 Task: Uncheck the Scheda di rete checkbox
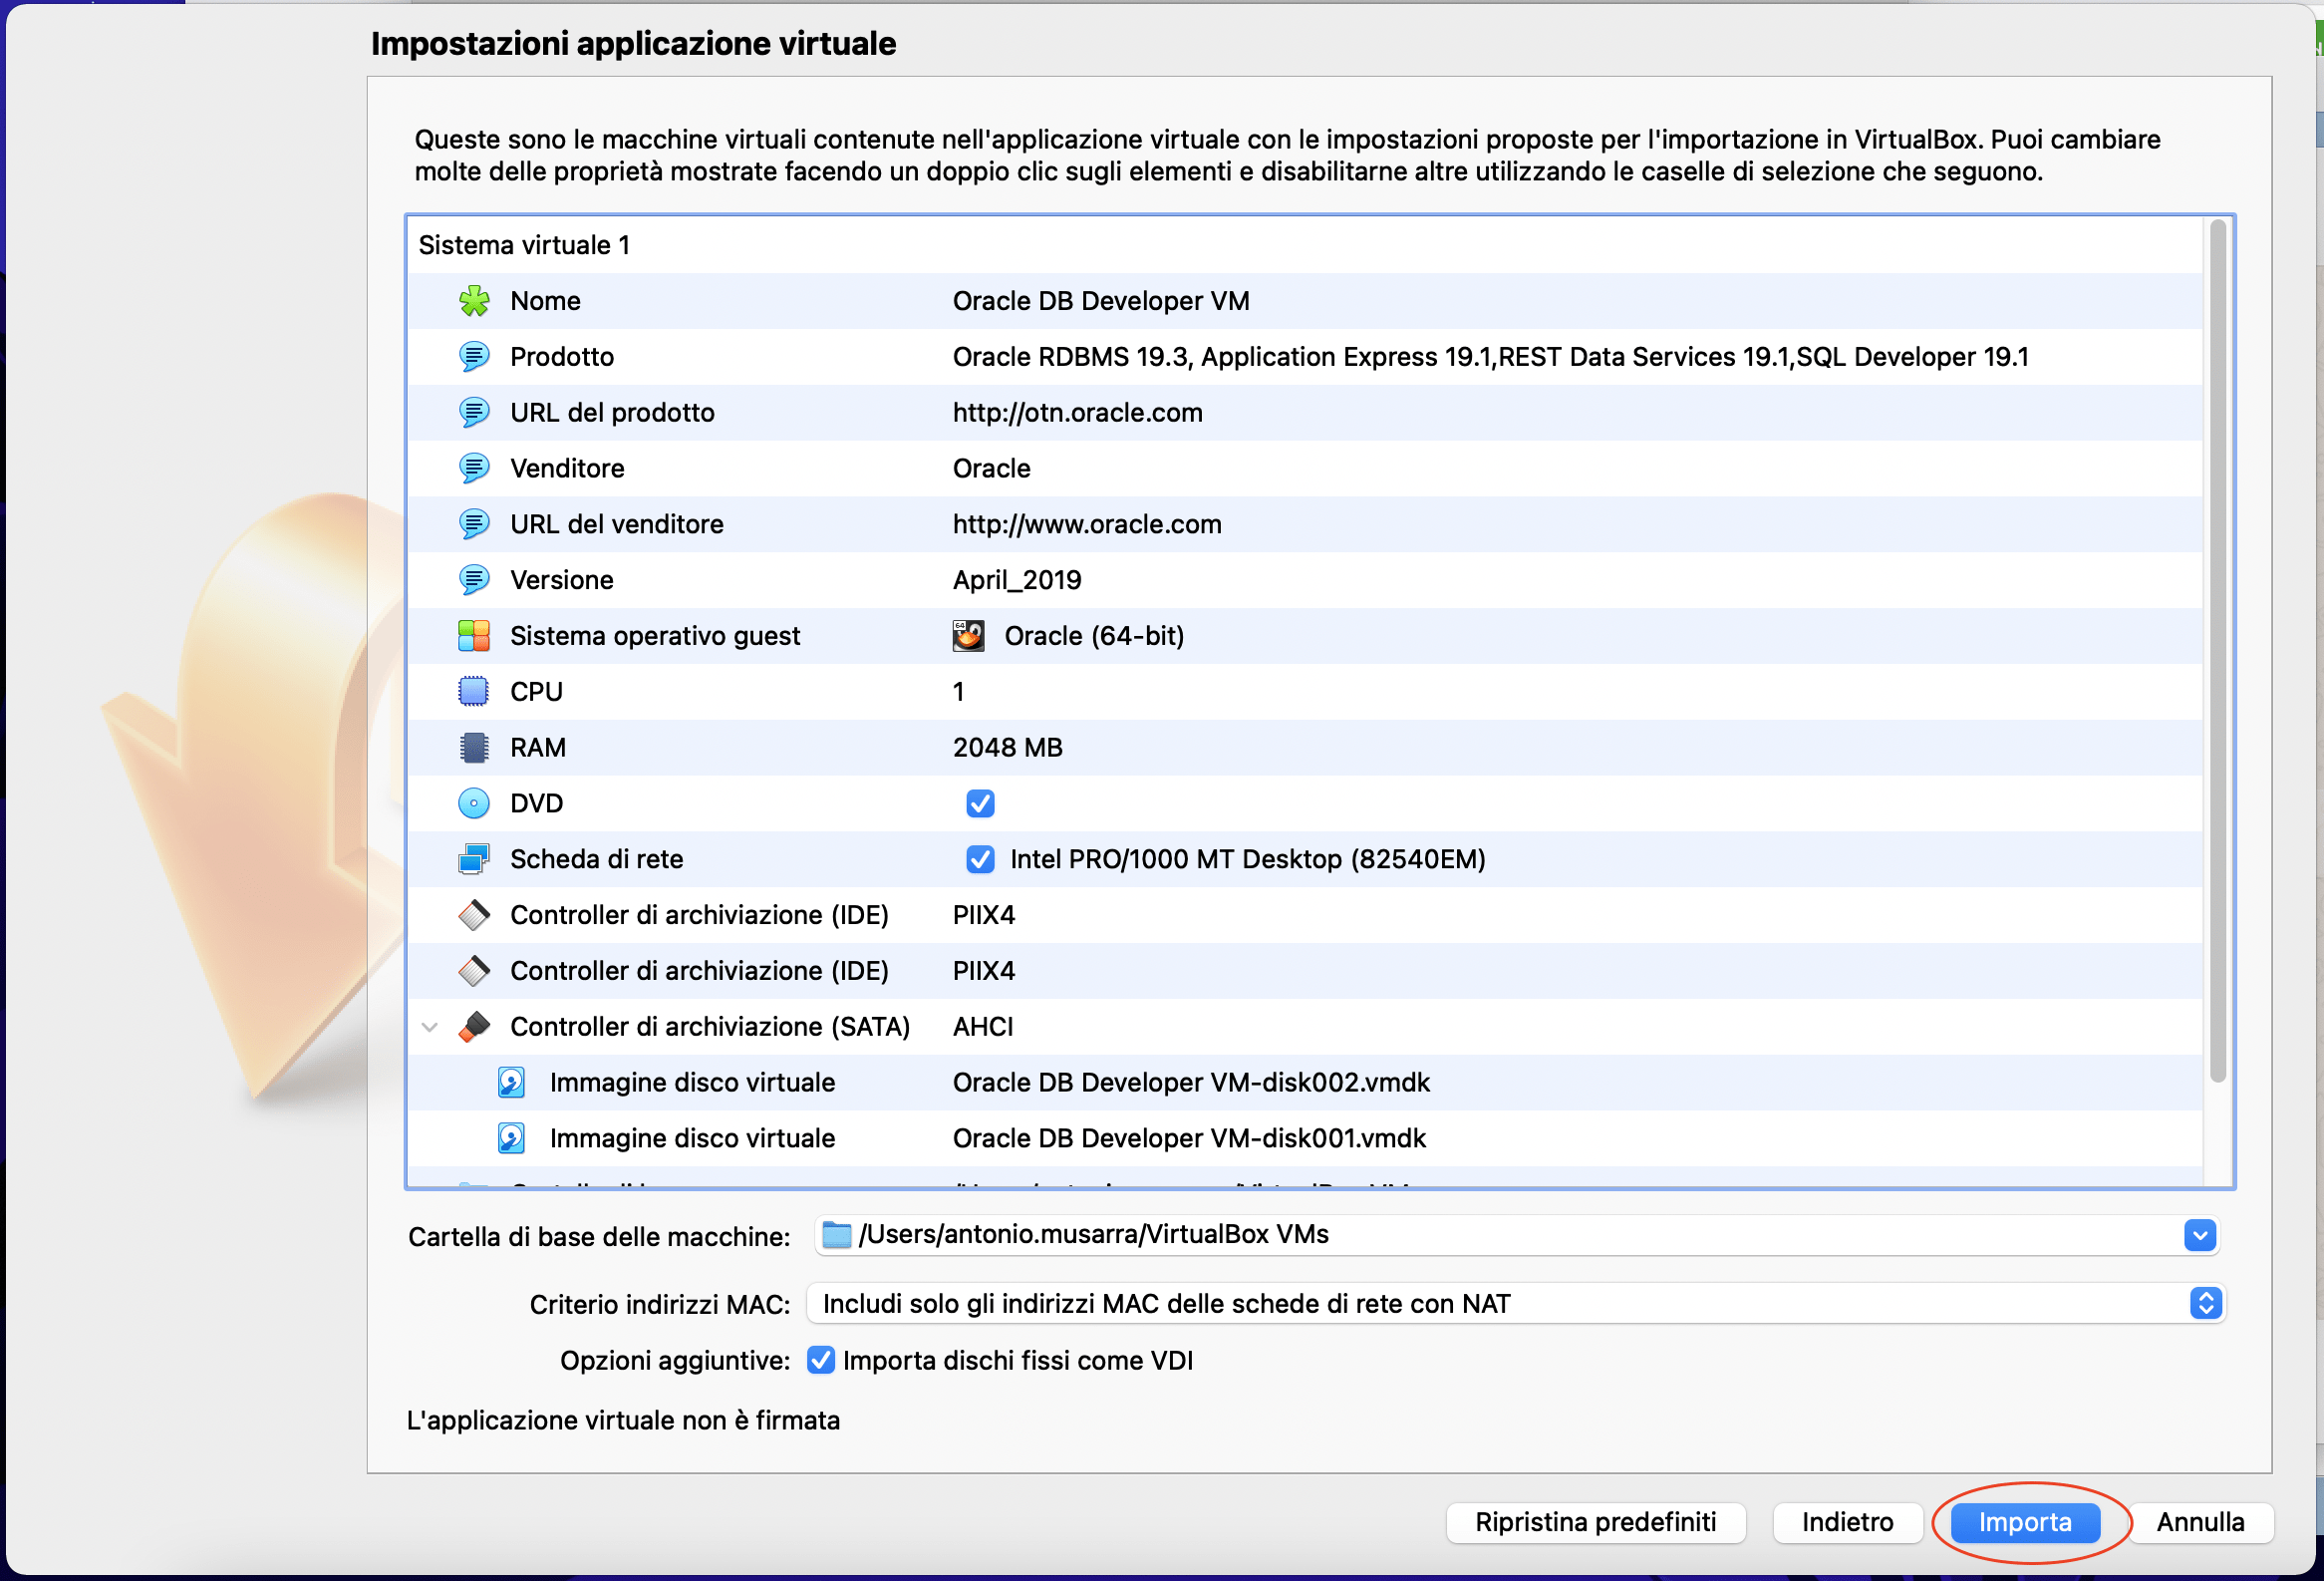[x=980, y=859]
